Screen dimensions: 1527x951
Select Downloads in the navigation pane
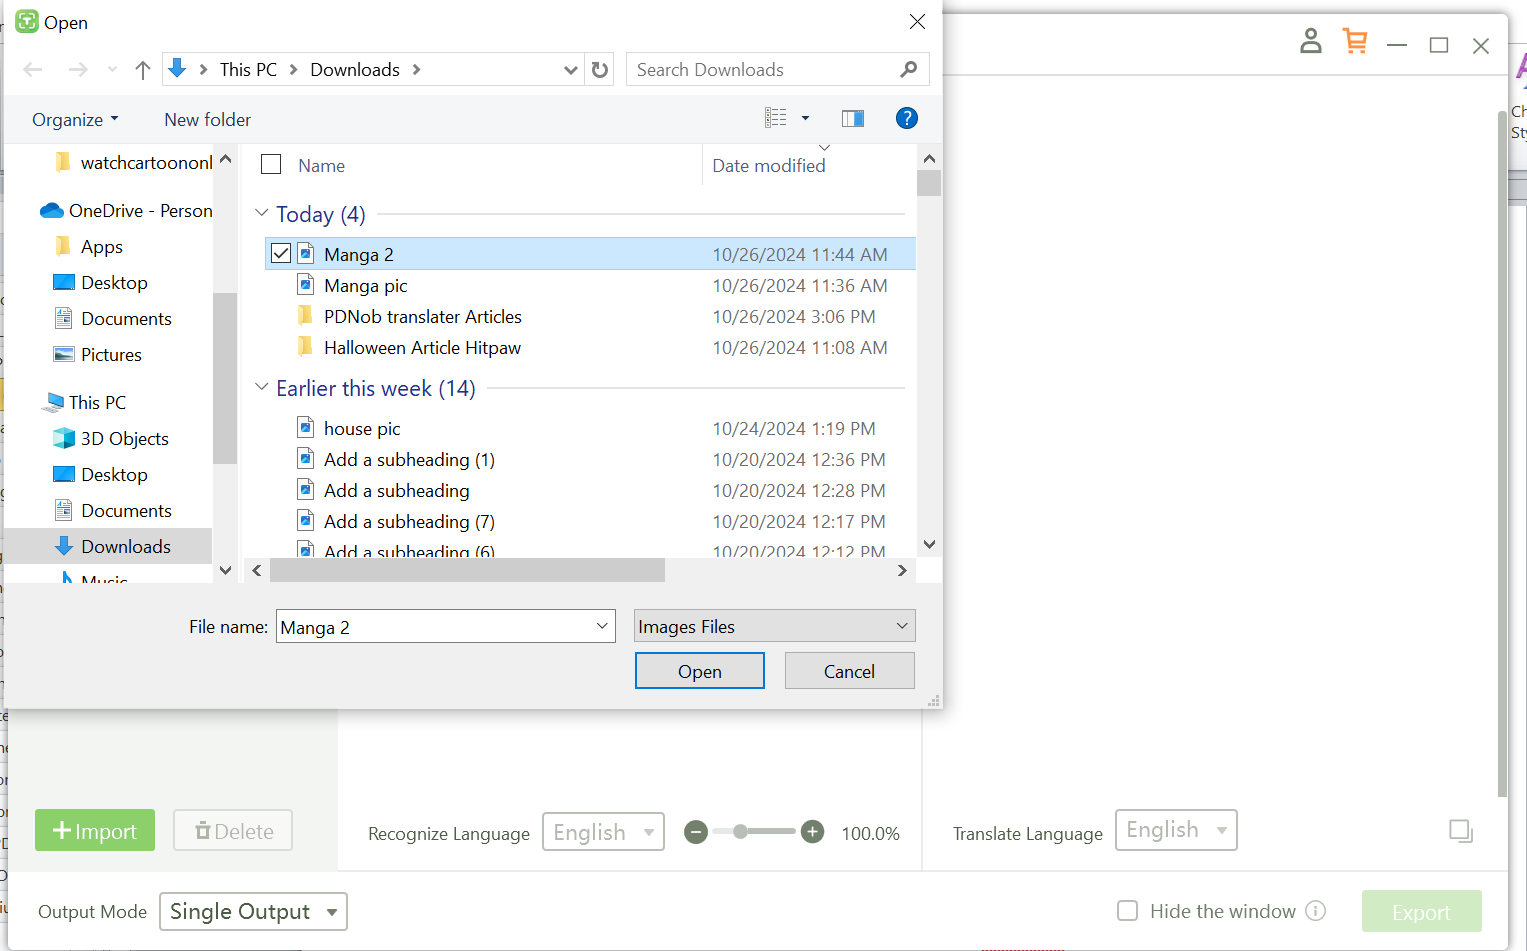125,547
